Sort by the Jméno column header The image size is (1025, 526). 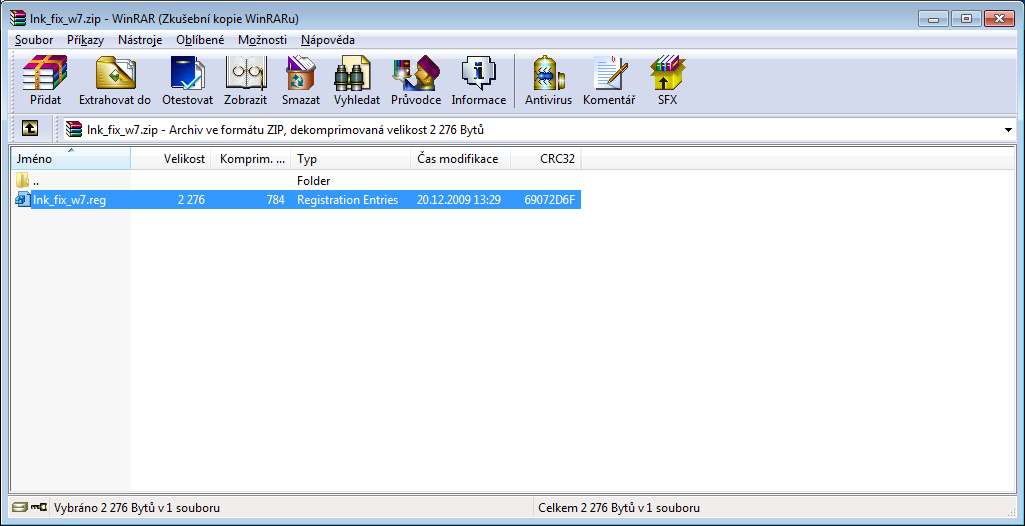coord(71,158)
